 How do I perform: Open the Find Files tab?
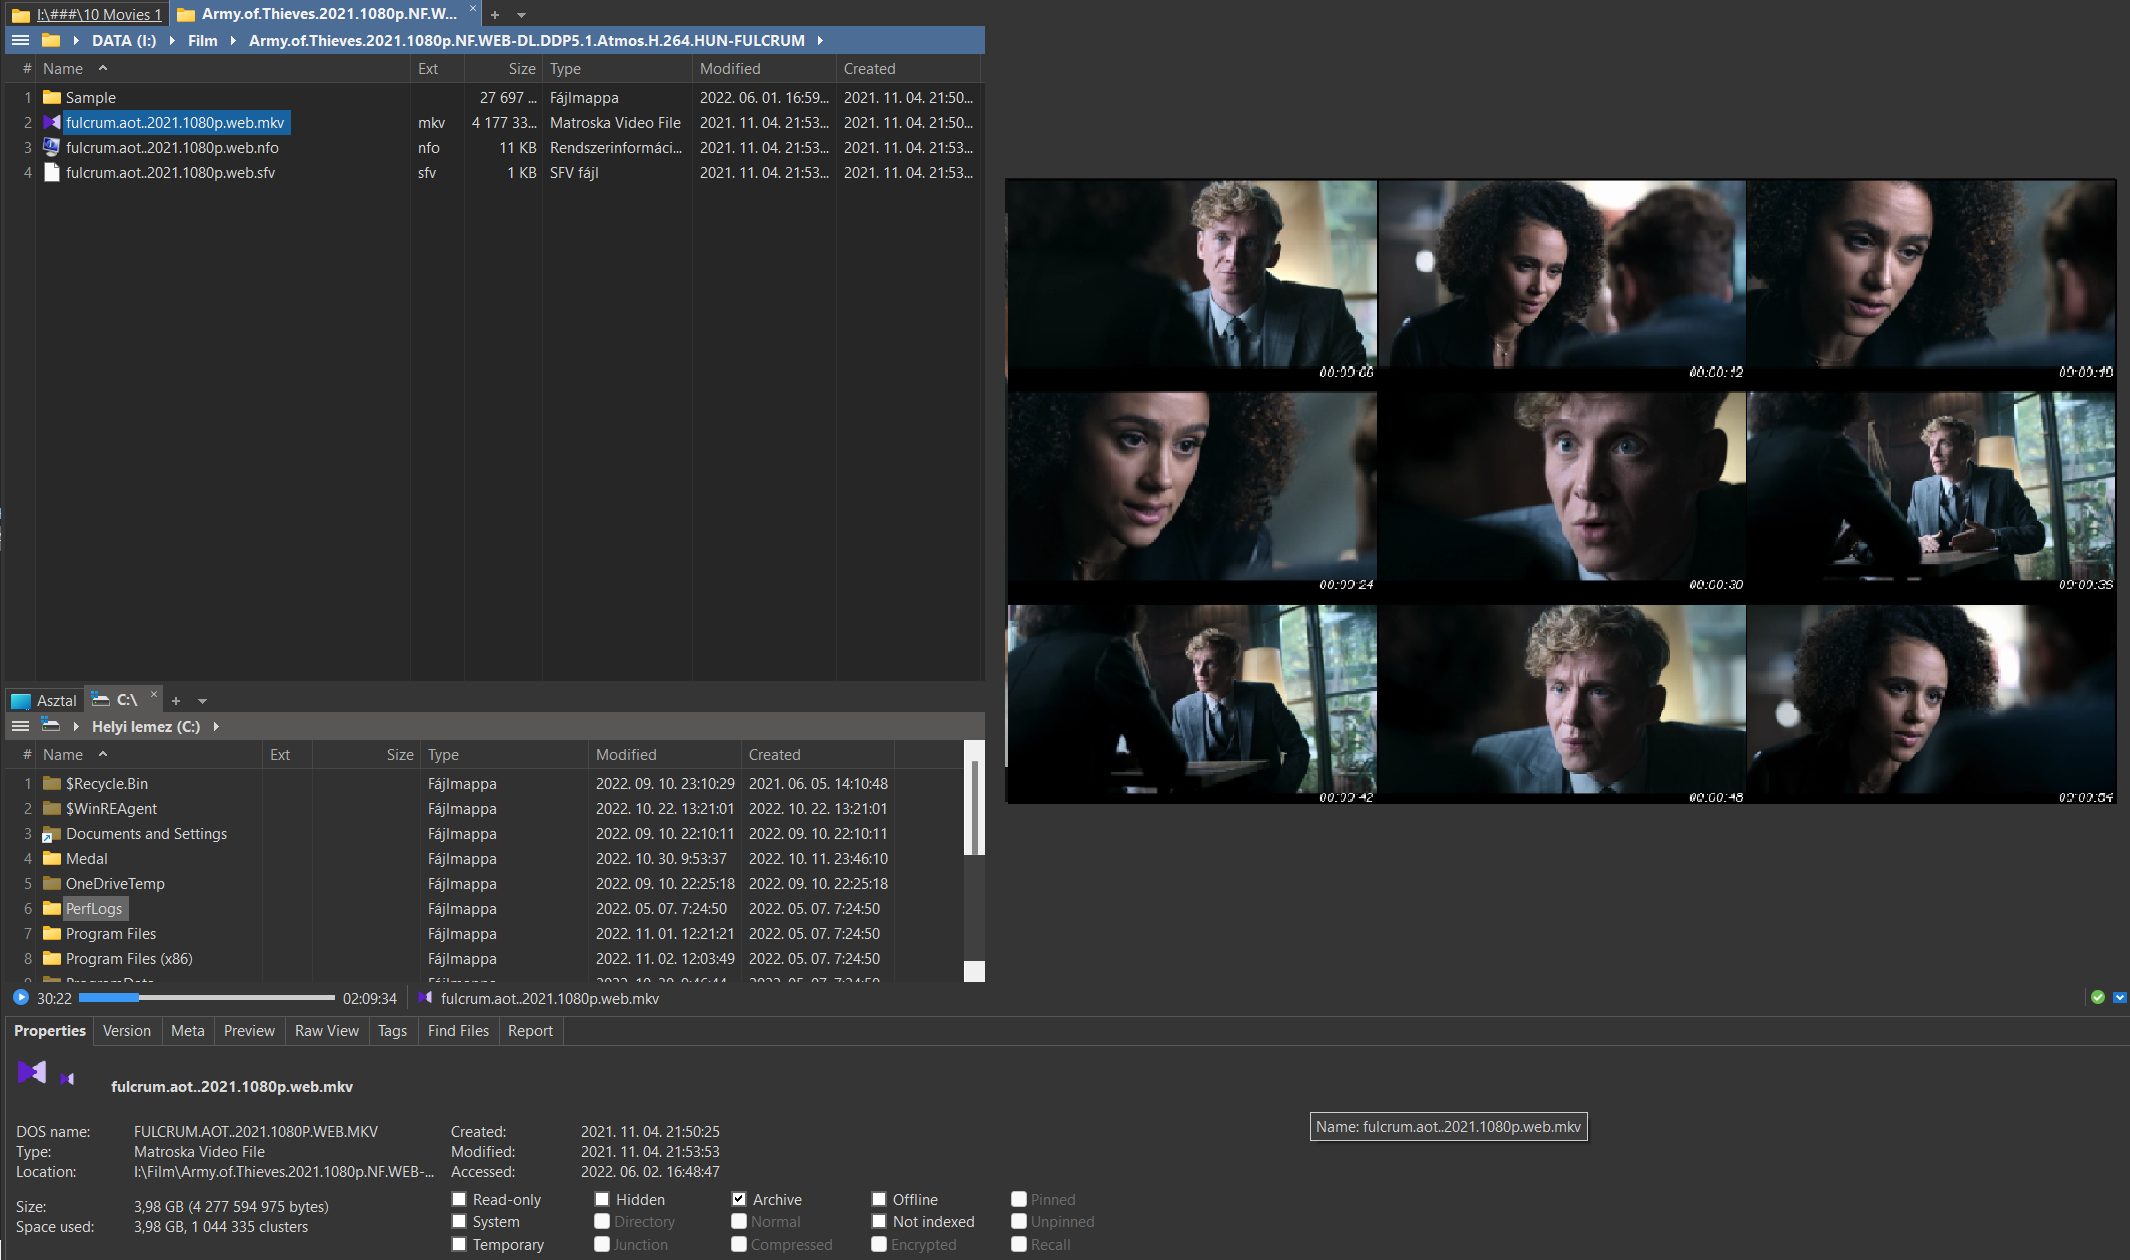click(x=458, y=1031)
